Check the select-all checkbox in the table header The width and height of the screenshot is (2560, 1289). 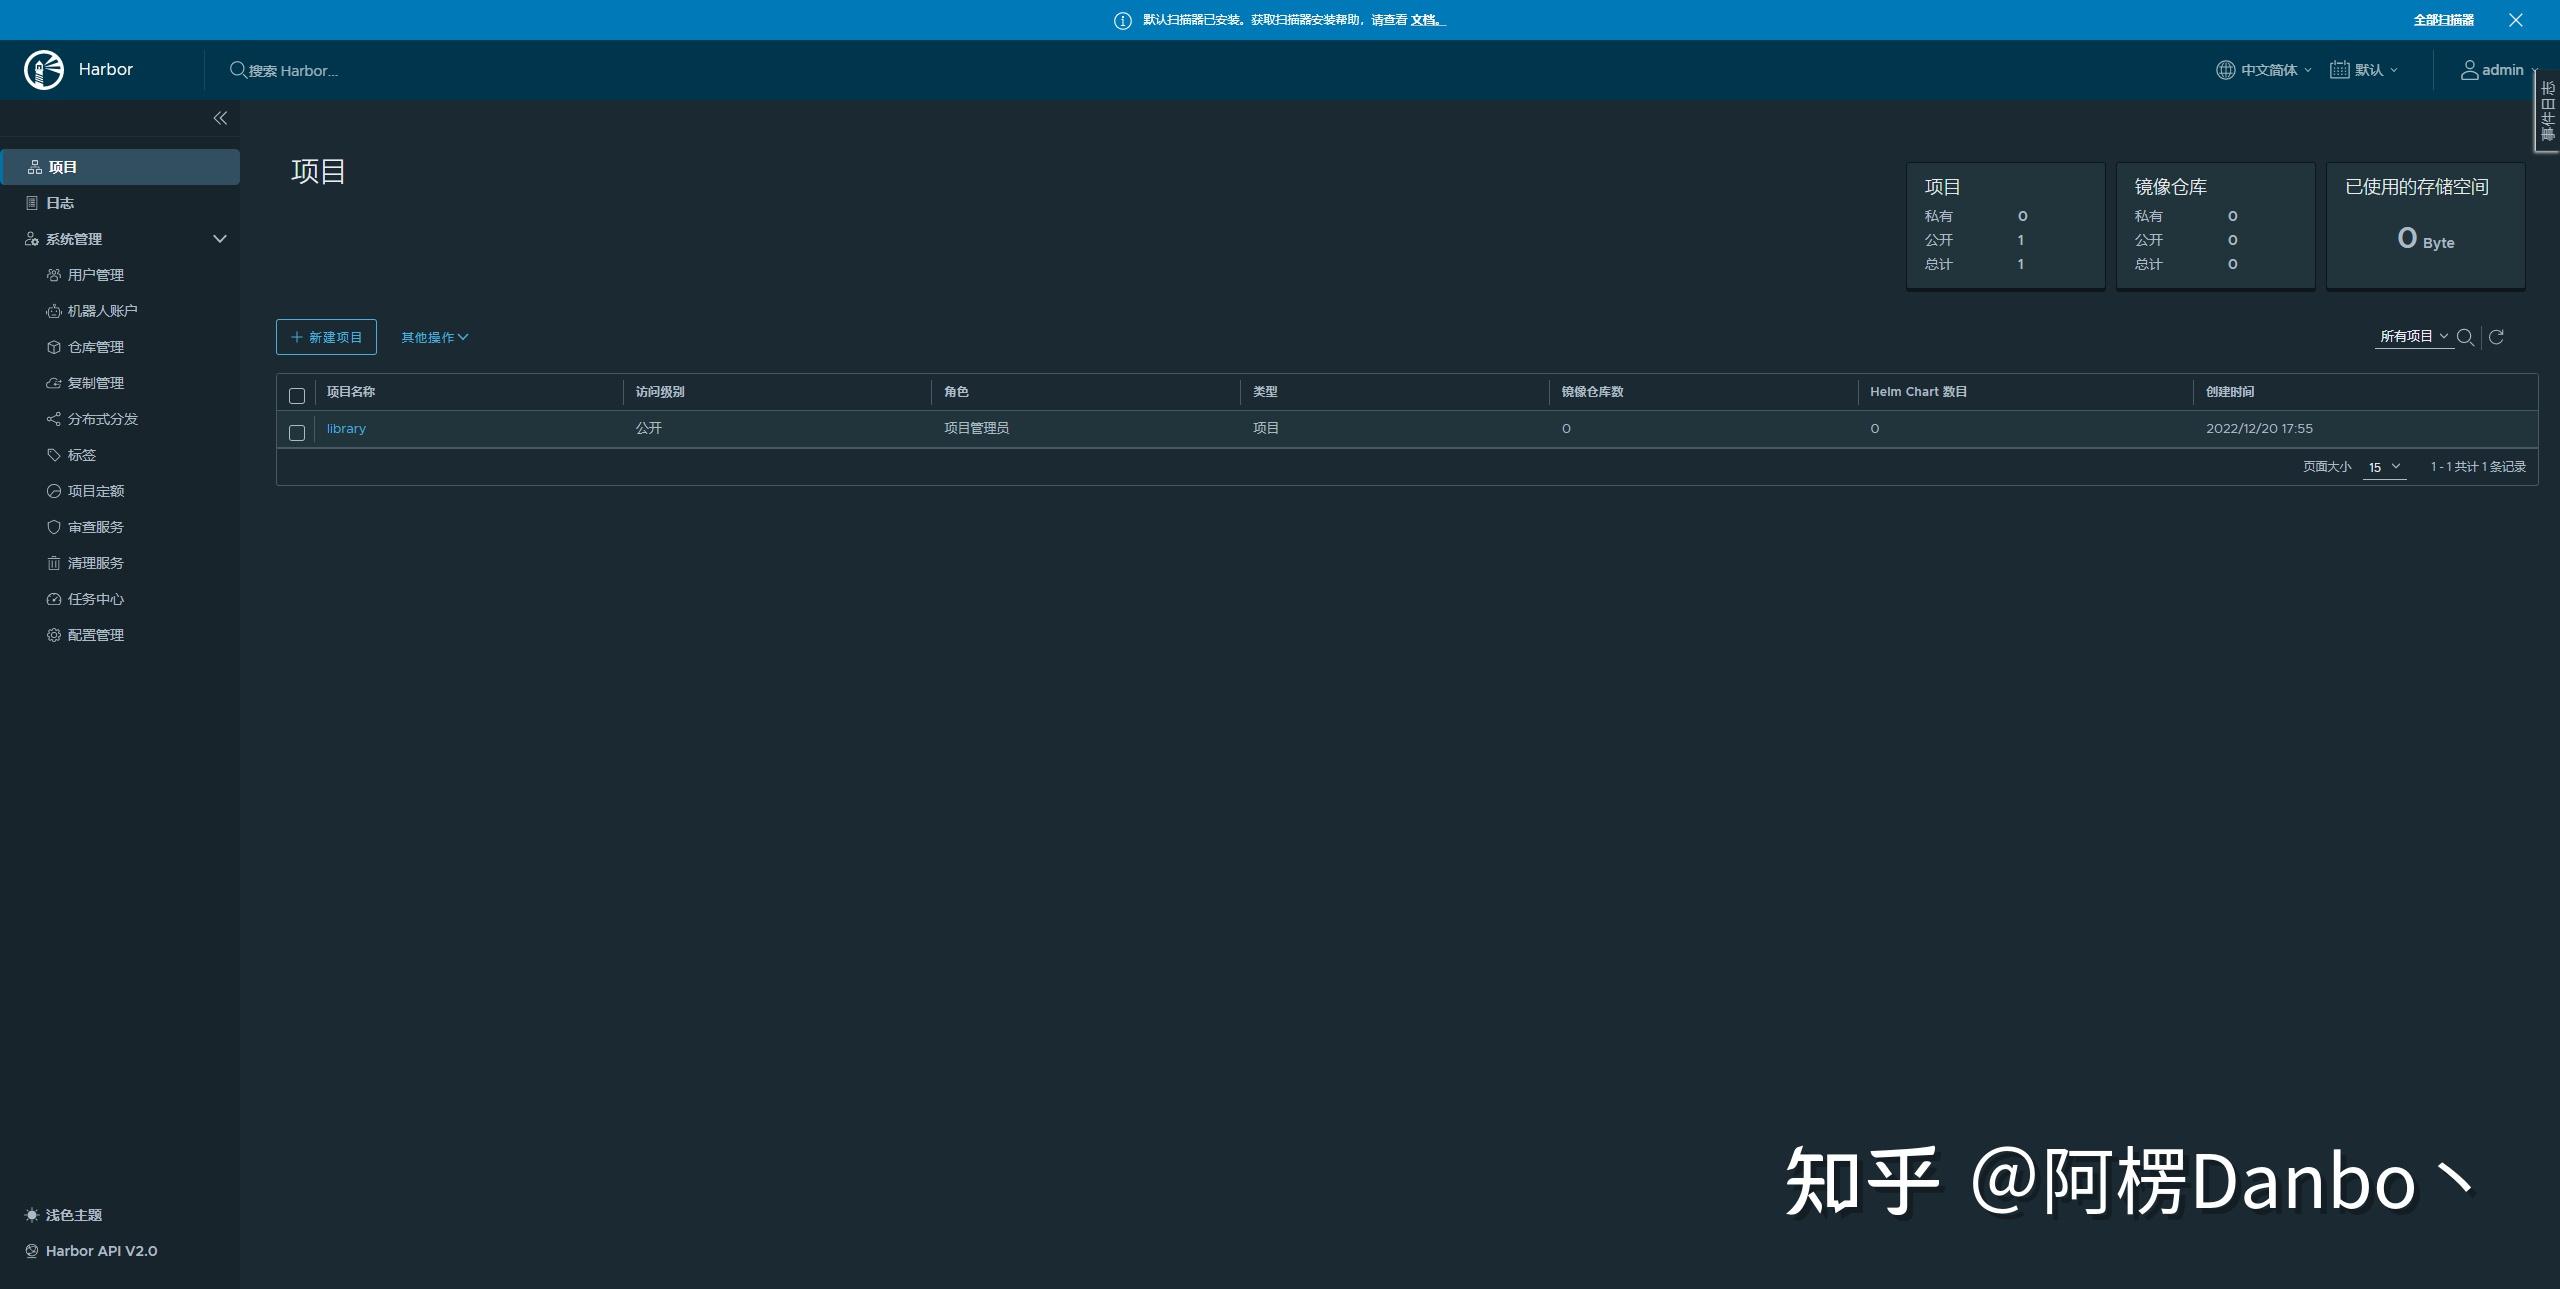click(x=296, y=396)
